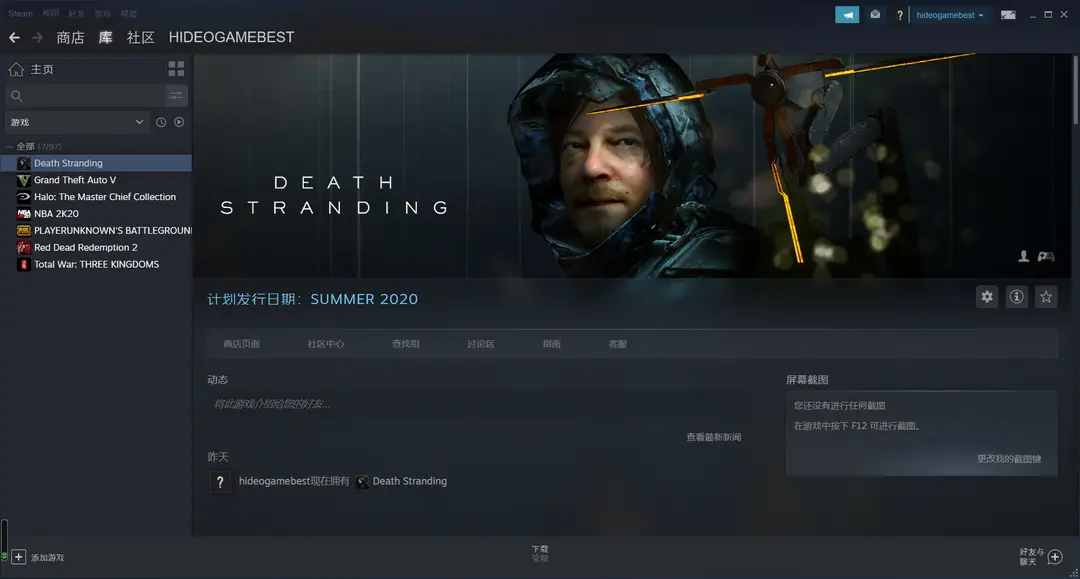The image size is (1080, 579).
Task: Click PLAYERUNKNOWN'S BATTLEGROUNDS game icon
Action: click(x=24, y=231)
